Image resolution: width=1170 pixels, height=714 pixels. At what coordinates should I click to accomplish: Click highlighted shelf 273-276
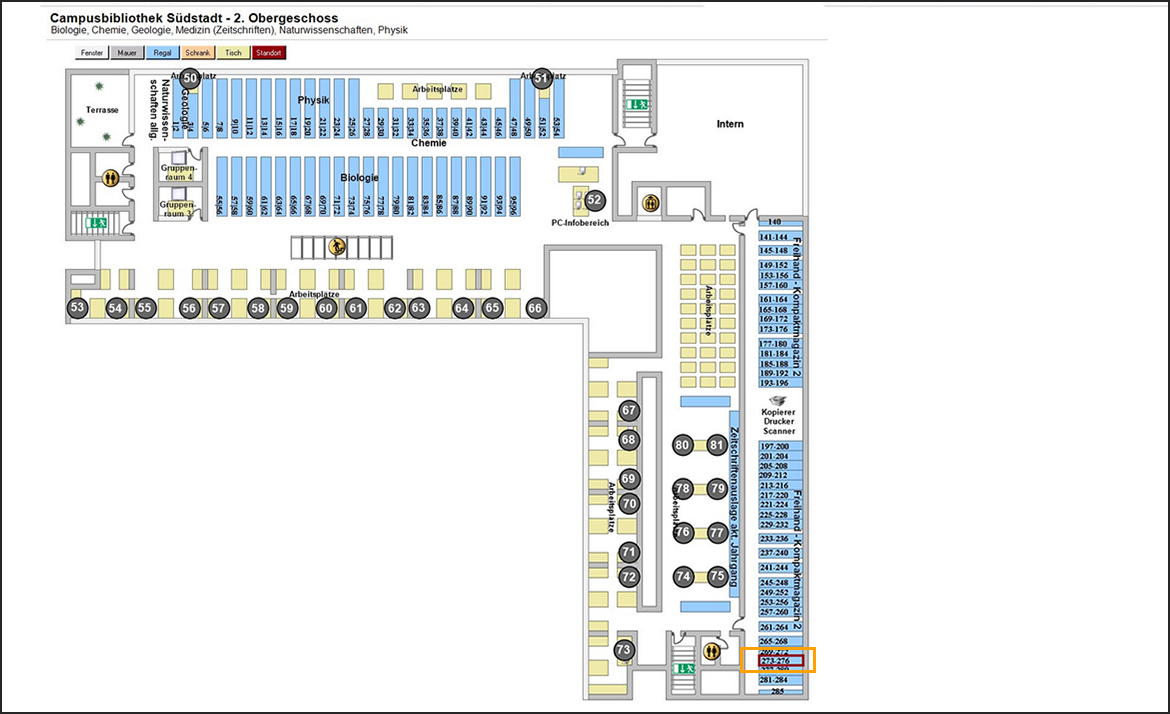[x=781, y=661]
